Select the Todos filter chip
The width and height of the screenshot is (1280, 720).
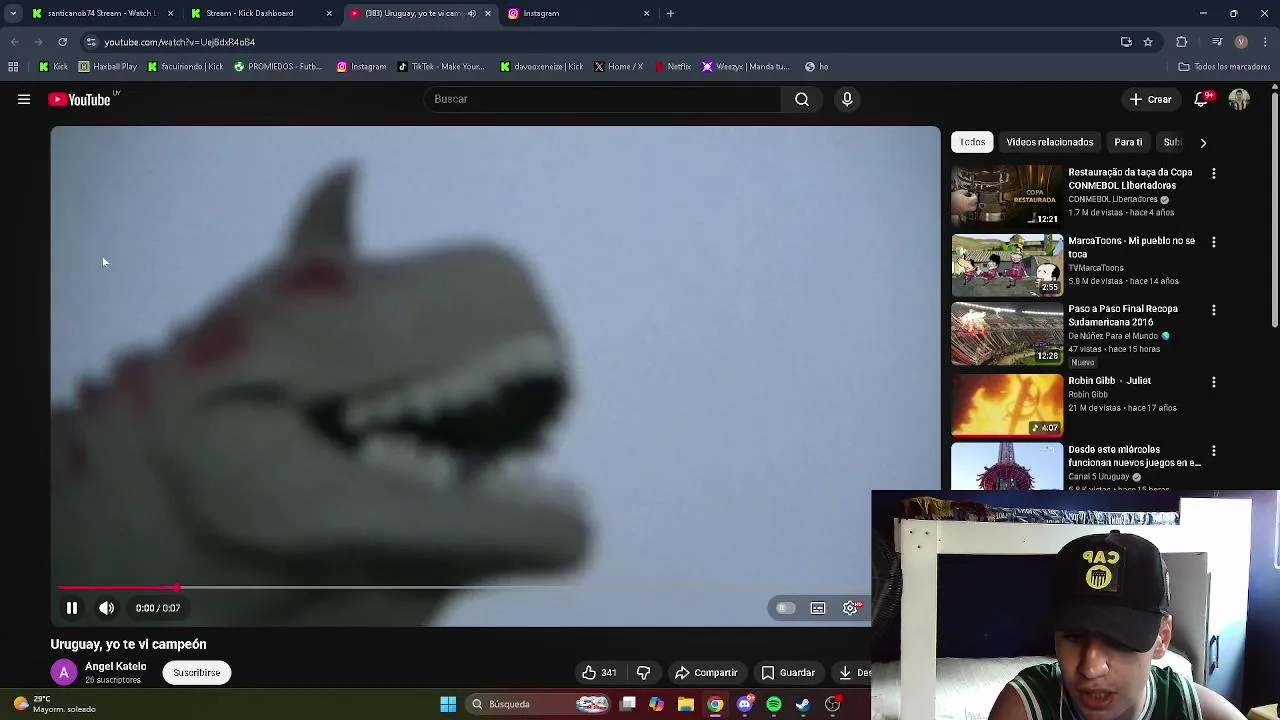pos(972,142)
